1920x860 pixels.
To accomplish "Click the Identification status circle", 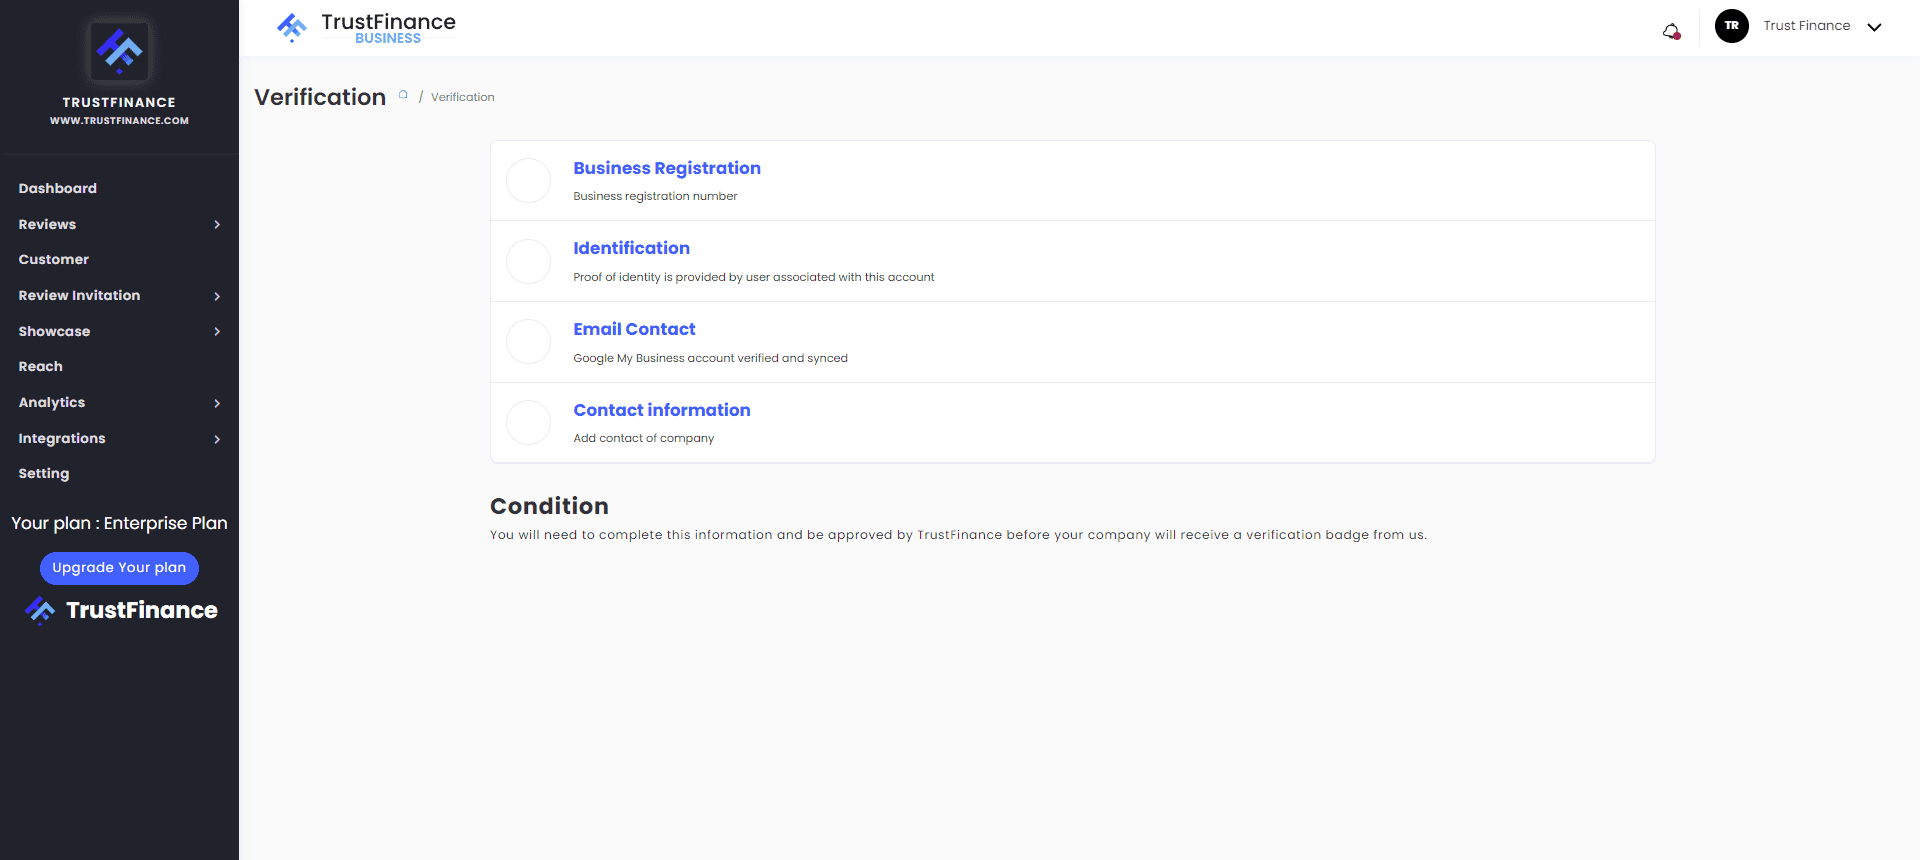I will coord(528,261).
